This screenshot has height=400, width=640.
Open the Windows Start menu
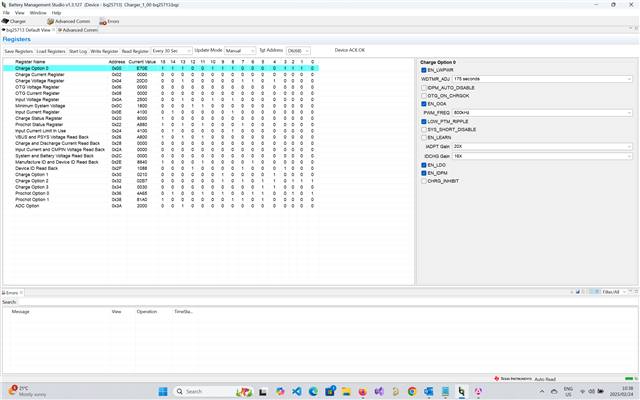pyautogui.click(x=163, y=391)
